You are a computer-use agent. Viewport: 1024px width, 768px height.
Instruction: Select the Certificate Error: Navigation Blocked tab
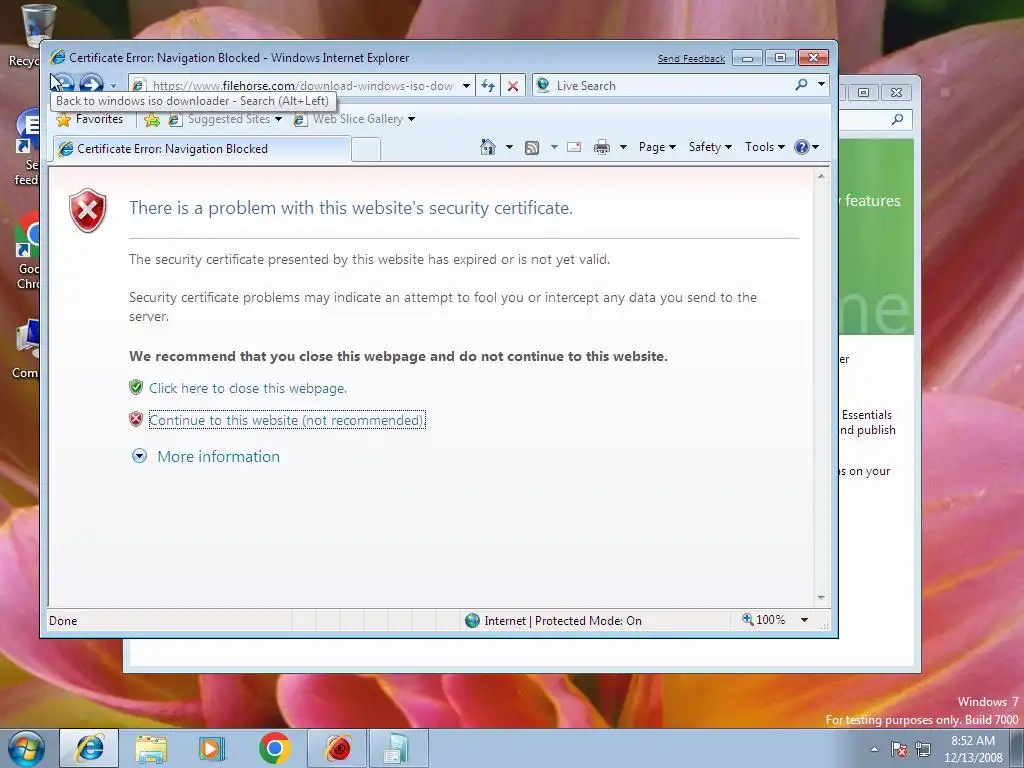(202, 149)
